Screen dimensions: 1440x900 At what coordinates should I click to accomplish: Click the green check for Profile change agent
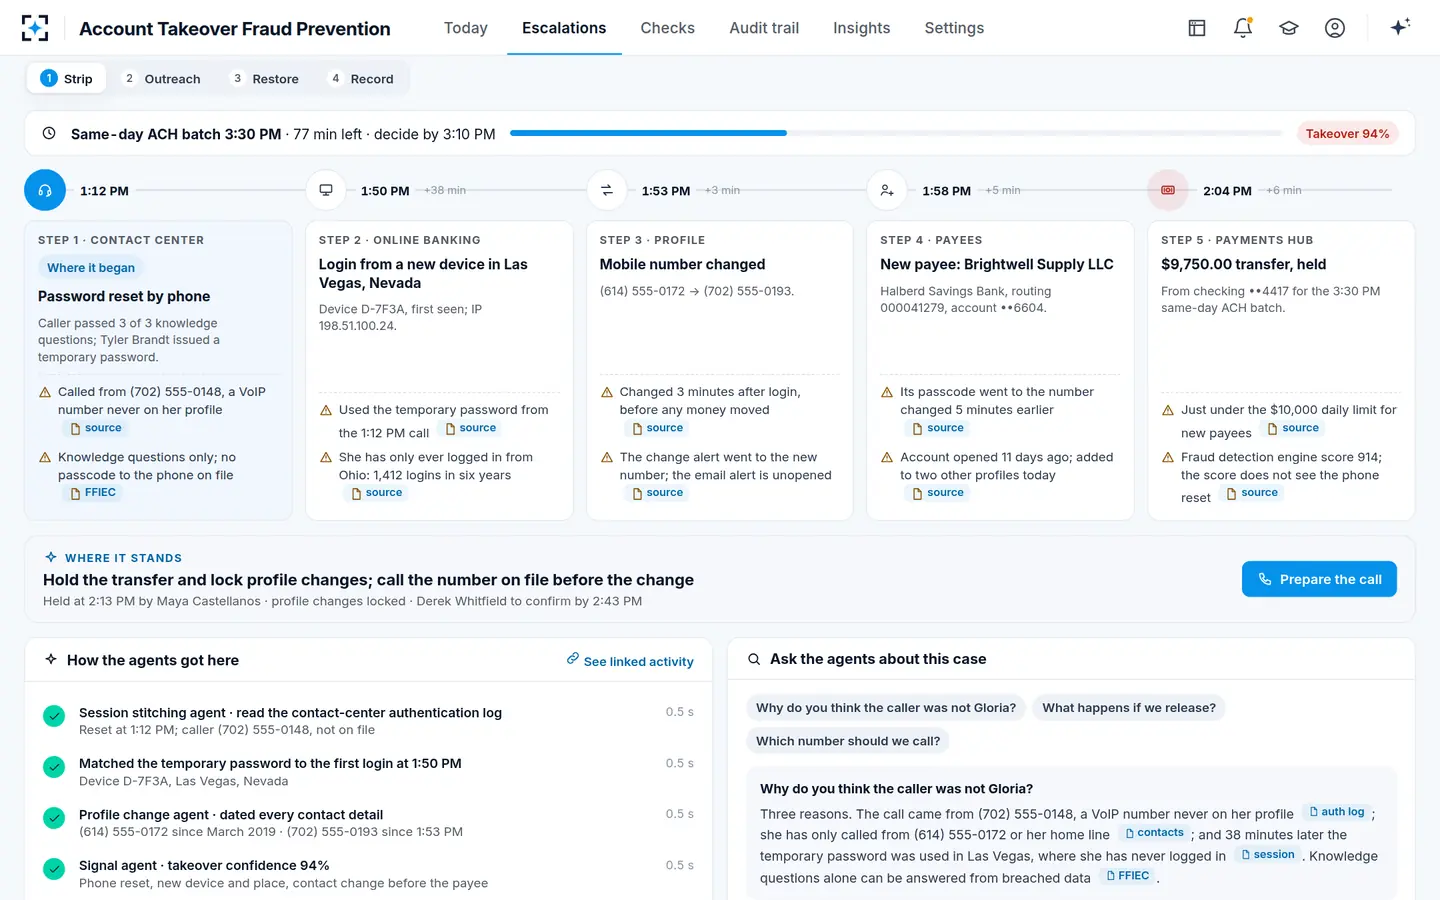tap(54, 818)
